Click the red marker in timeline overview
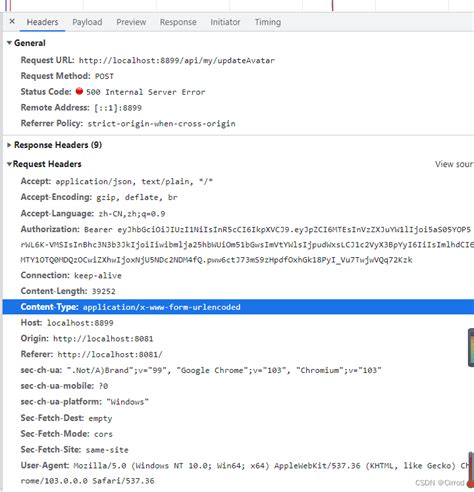This screenshot has width=474, height=492. tap(332, 5)
